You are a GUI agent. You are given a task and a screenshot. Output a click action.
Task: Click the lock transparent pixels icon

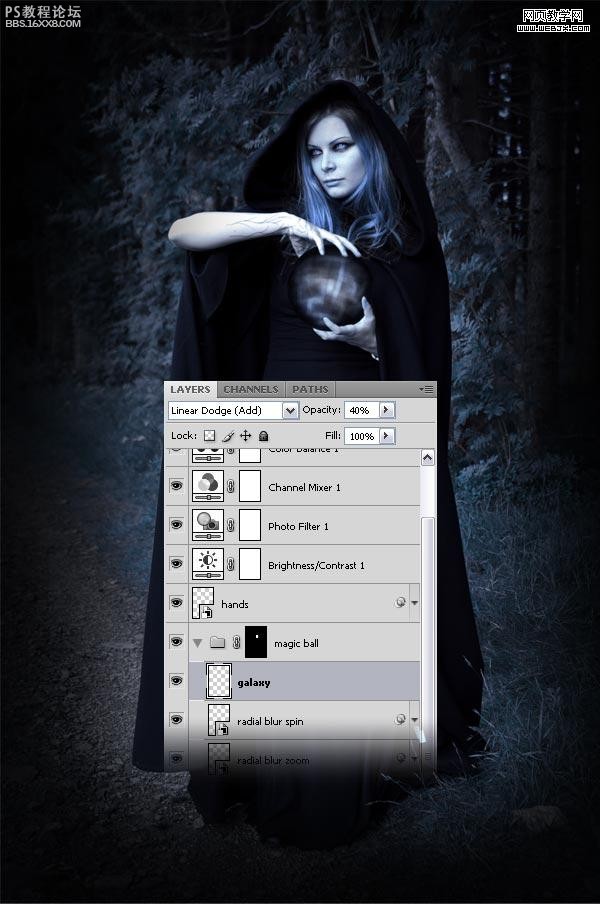pyautogui.click(x=210, y=436)
